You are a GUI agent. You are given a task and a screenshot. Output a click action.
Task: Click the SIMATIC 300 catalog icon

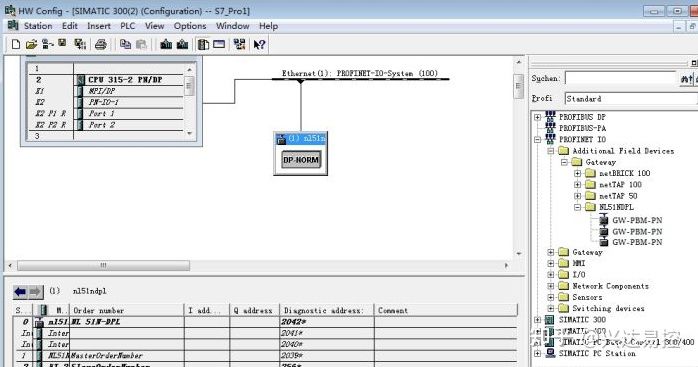tap(550, 320)
